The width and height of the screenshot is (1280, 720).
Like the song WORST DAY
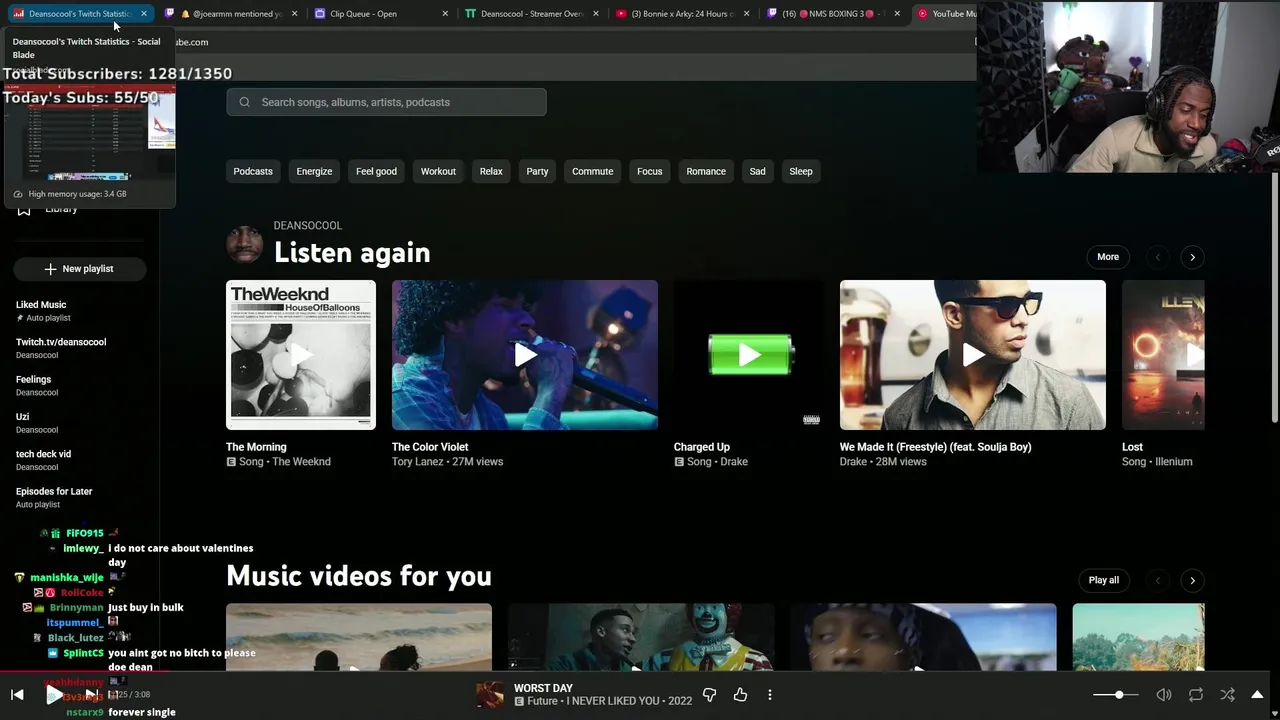(x=740, y=695)
